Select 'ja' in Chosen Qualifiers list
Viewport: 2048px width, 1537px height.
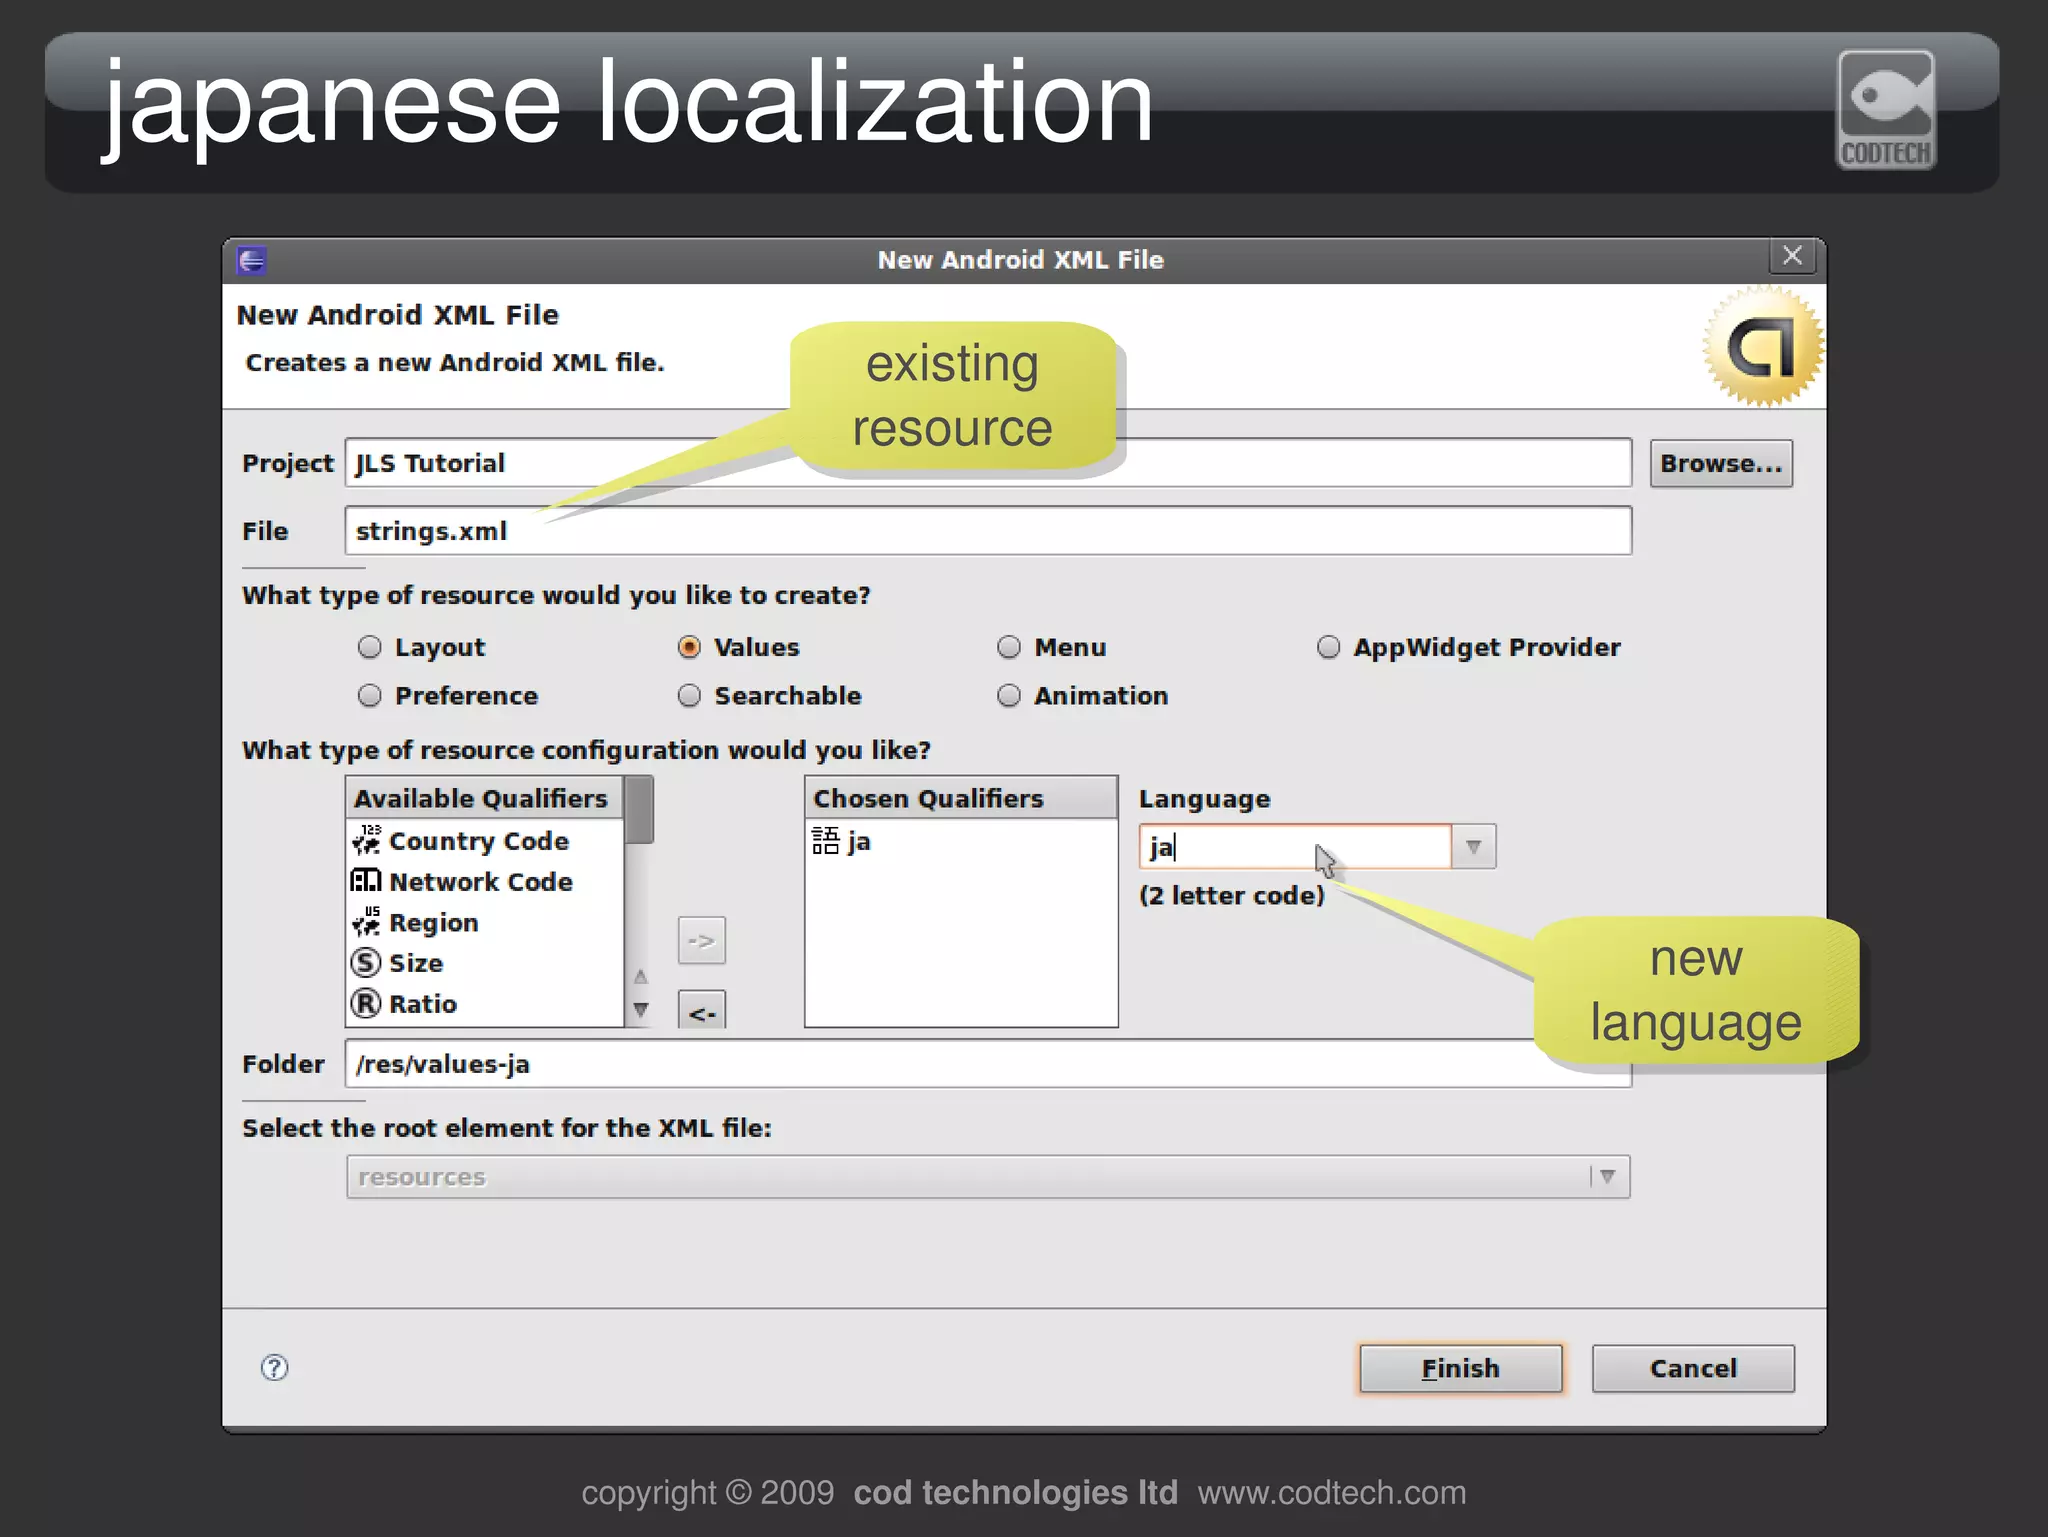pos(960,841)
